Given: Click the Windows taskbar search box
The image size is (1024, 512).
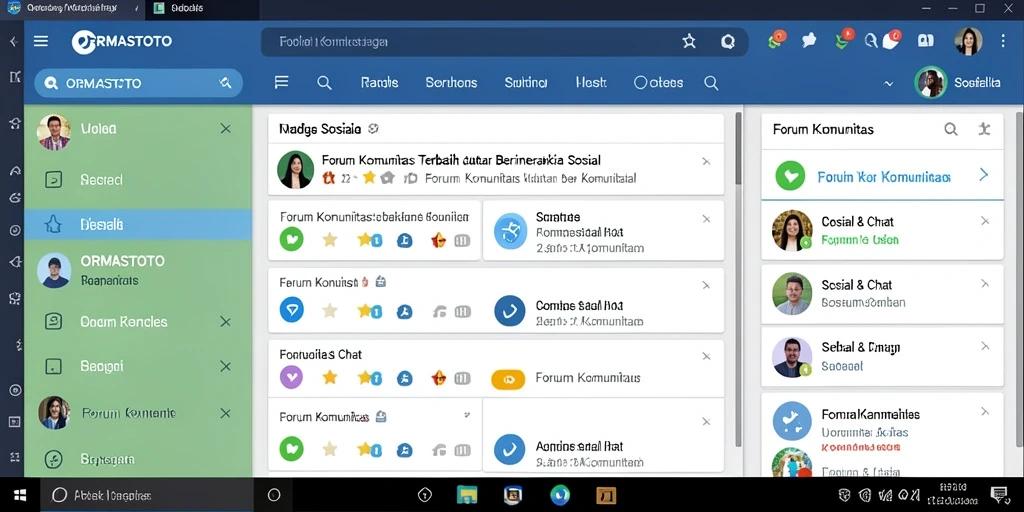Looking at the screenshot, I should click(147, 495).
